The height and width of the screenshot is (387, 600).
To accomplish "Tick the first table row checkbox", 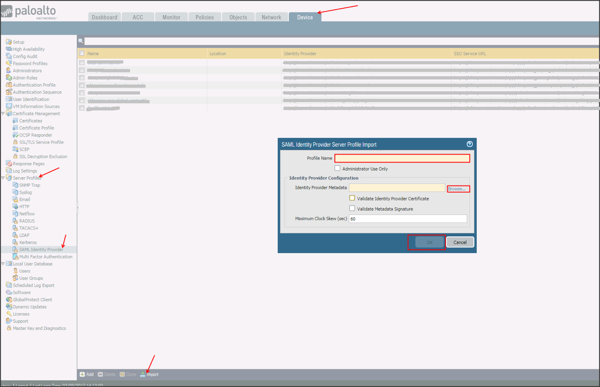I will 82,62.
